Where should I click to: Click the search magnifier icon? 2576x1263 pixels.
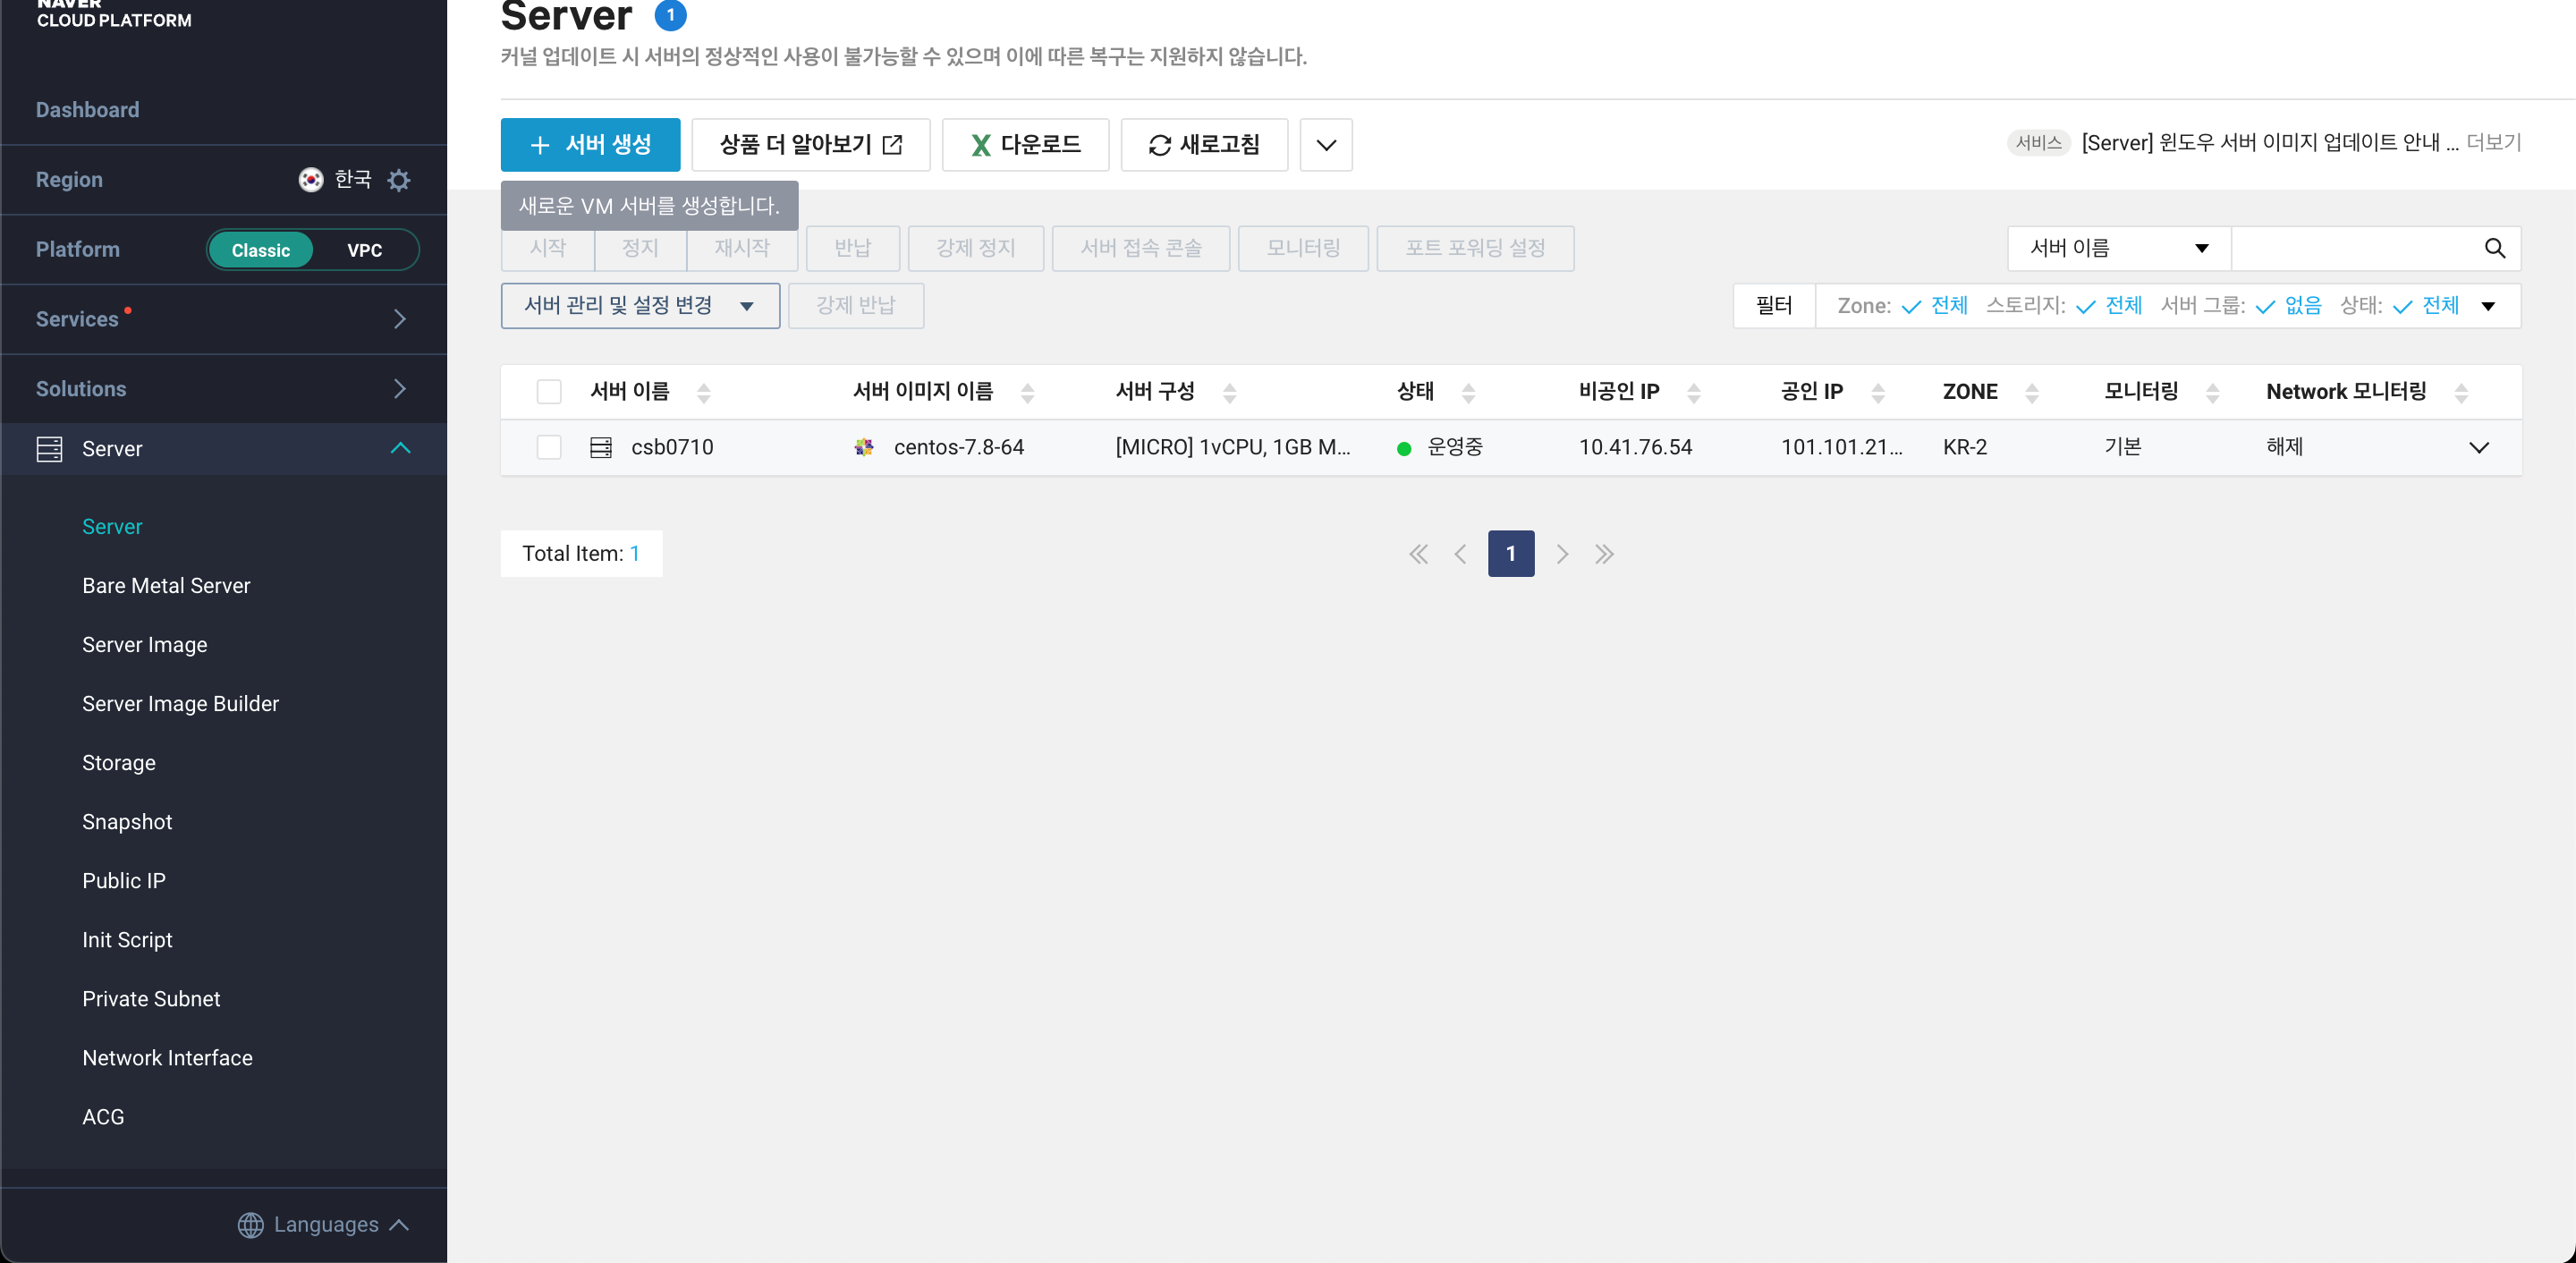[2494, 248]
